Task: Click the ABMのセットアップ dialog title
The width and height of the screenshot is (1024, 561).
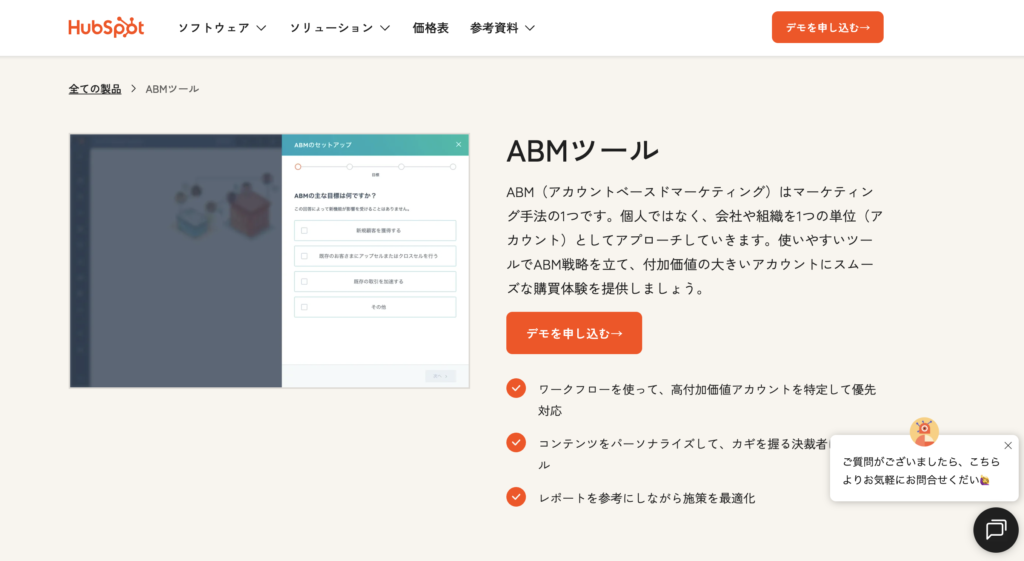Action: coord(323,145)
